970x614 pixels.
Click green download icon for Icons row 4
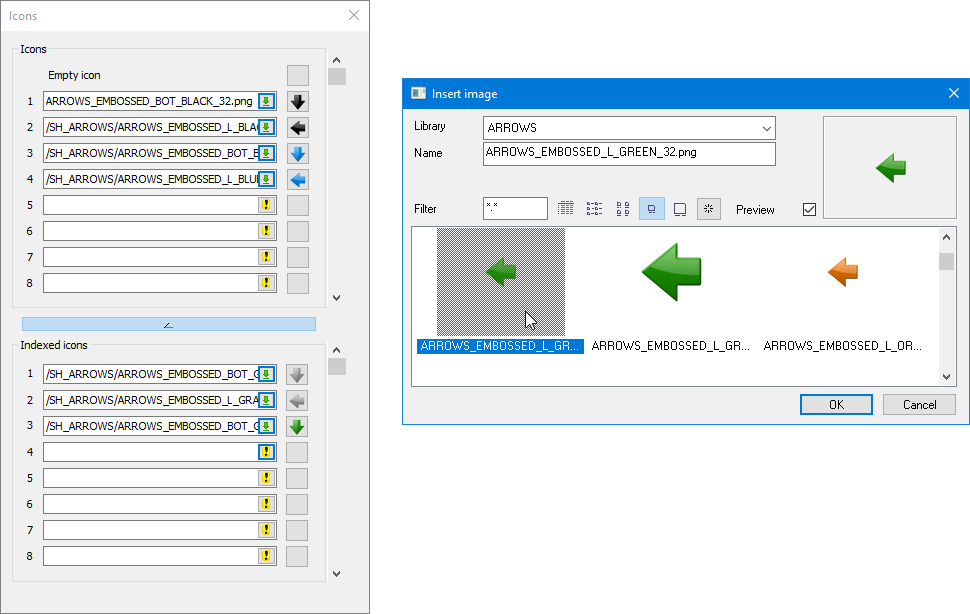pyautogui.click(x=267, y=179)
